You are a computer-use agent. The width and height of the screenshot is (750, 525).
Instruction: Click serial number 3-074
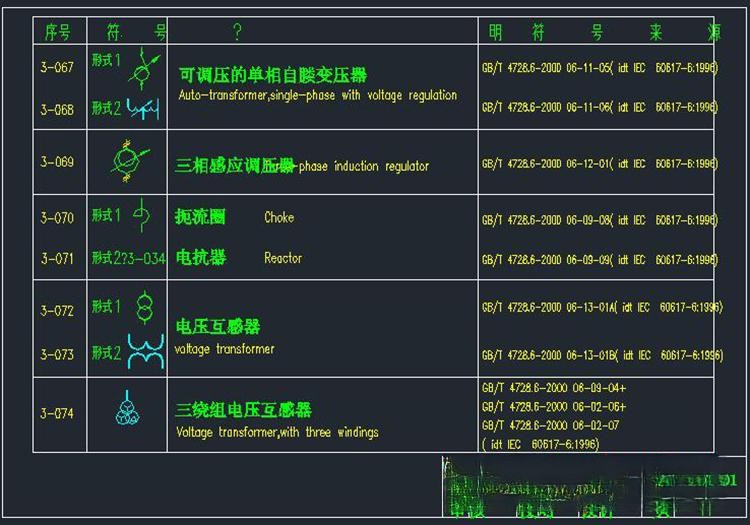pos(57,414)
